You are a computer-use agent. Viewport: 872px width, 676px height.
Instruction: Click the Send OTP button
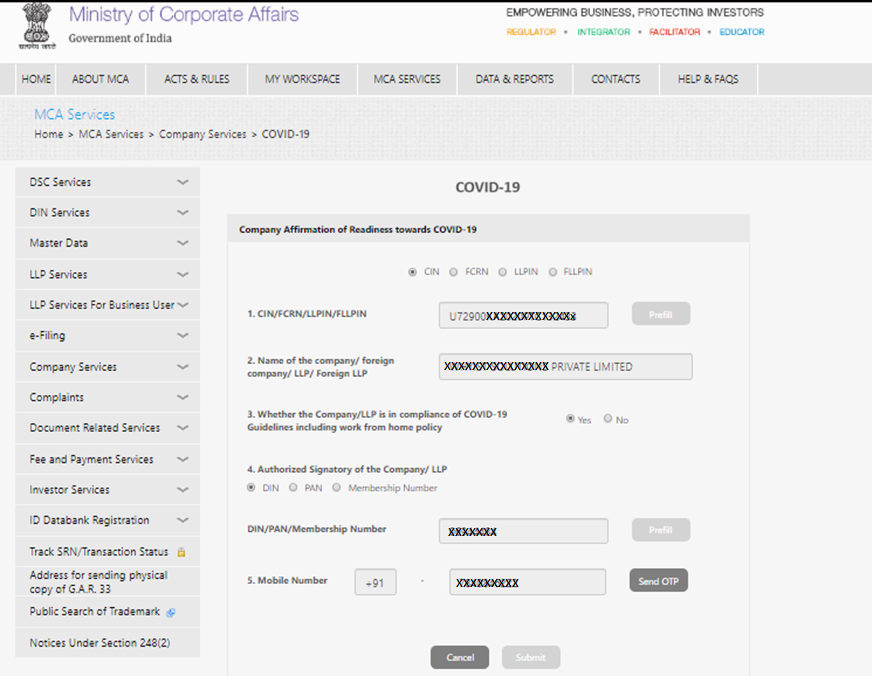(658, 581)
